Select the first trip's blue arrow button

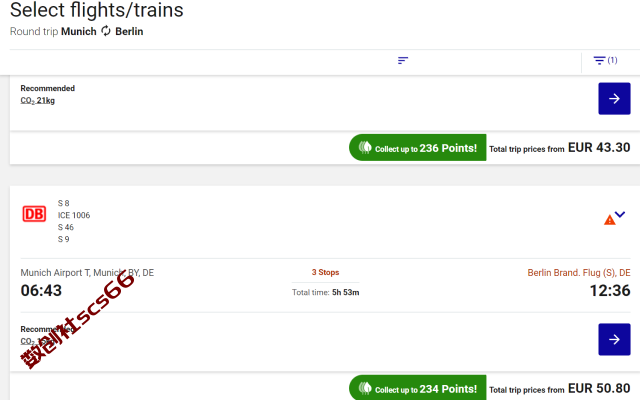tap(614, 98)
